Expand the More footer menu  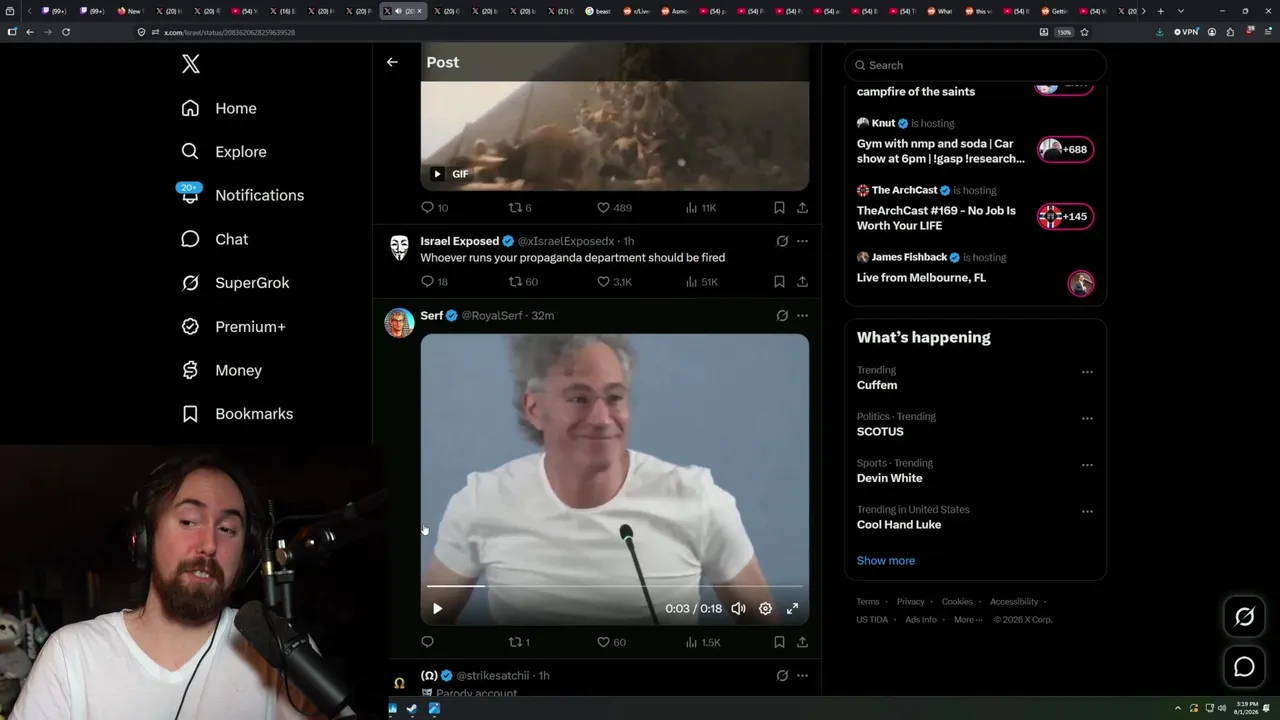[x=967, y=620]
